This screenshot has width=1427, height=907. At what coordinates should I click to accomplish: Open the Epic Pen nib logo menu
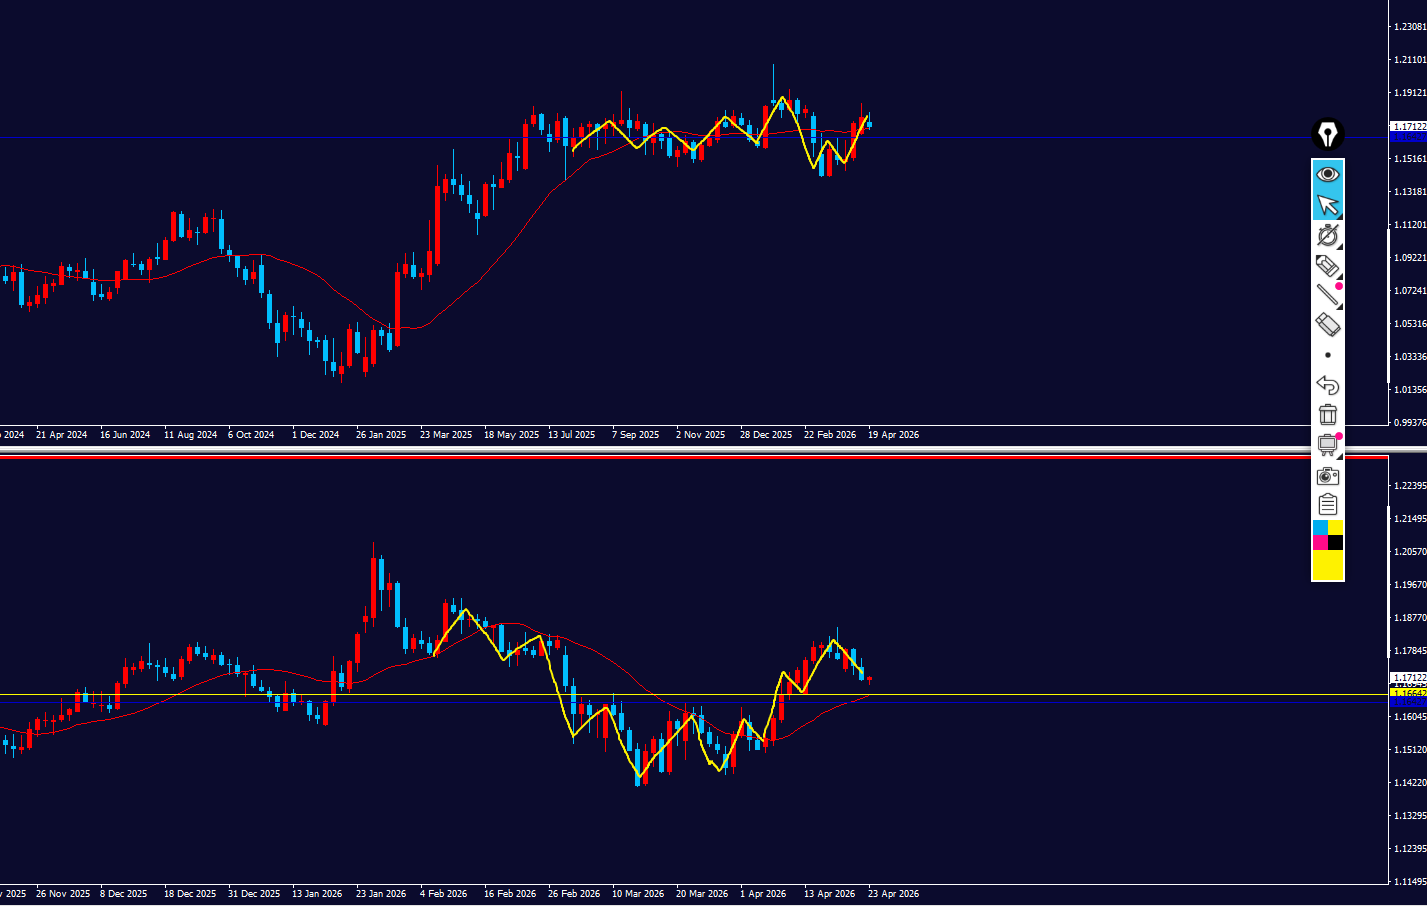(1327, 134)
